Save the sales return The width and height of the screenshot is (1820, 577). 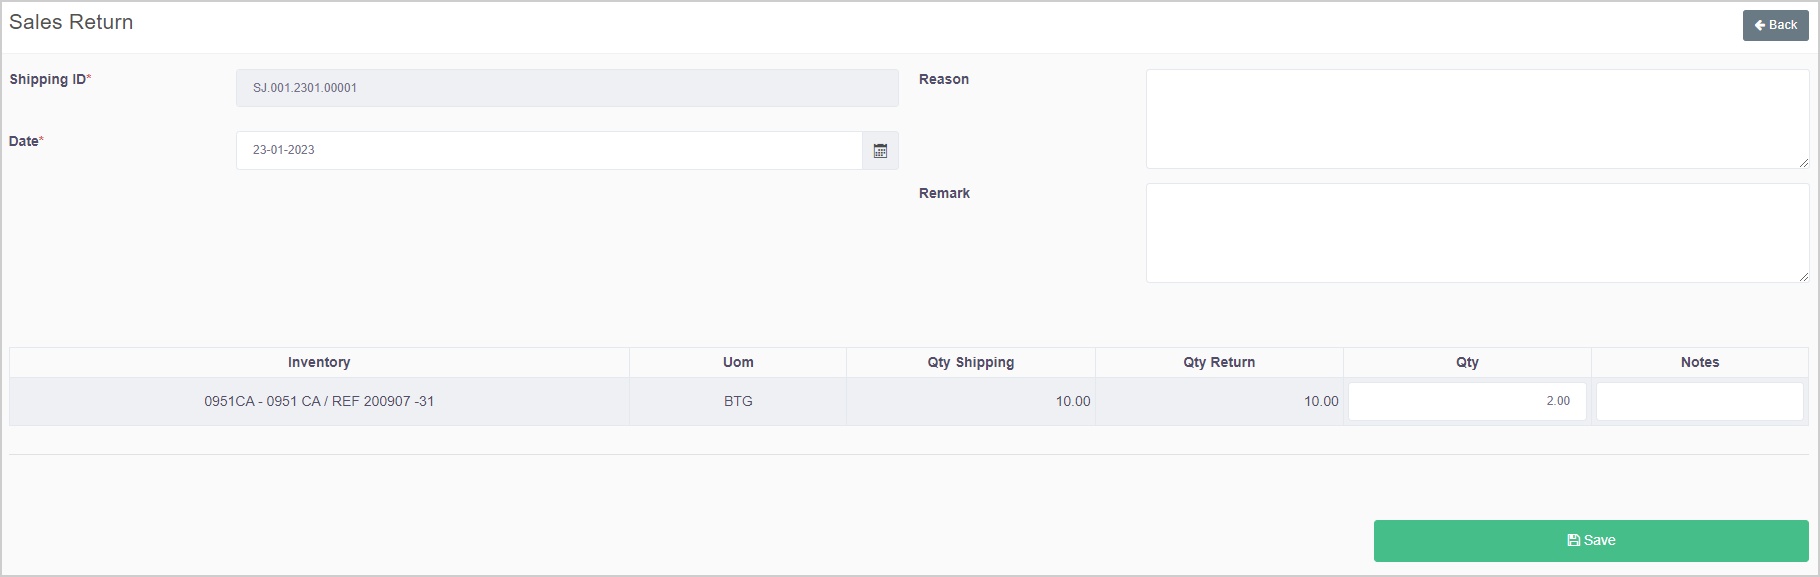[1590, 540]
